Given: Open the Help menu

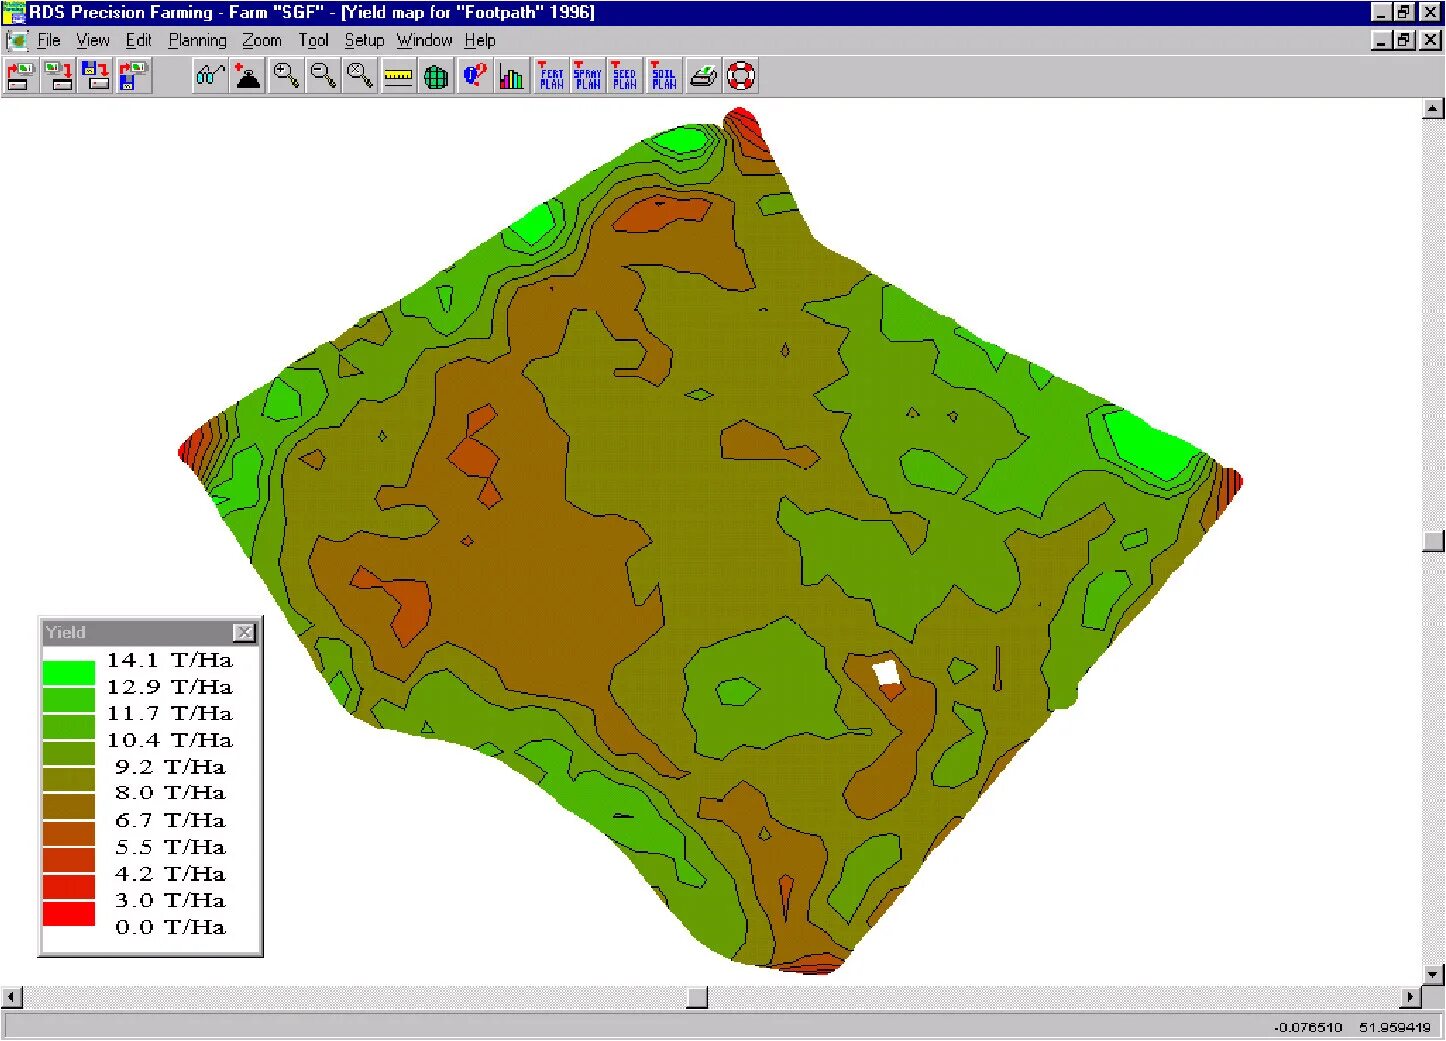Looking at the screenshot, I should (x=480, y=41).
